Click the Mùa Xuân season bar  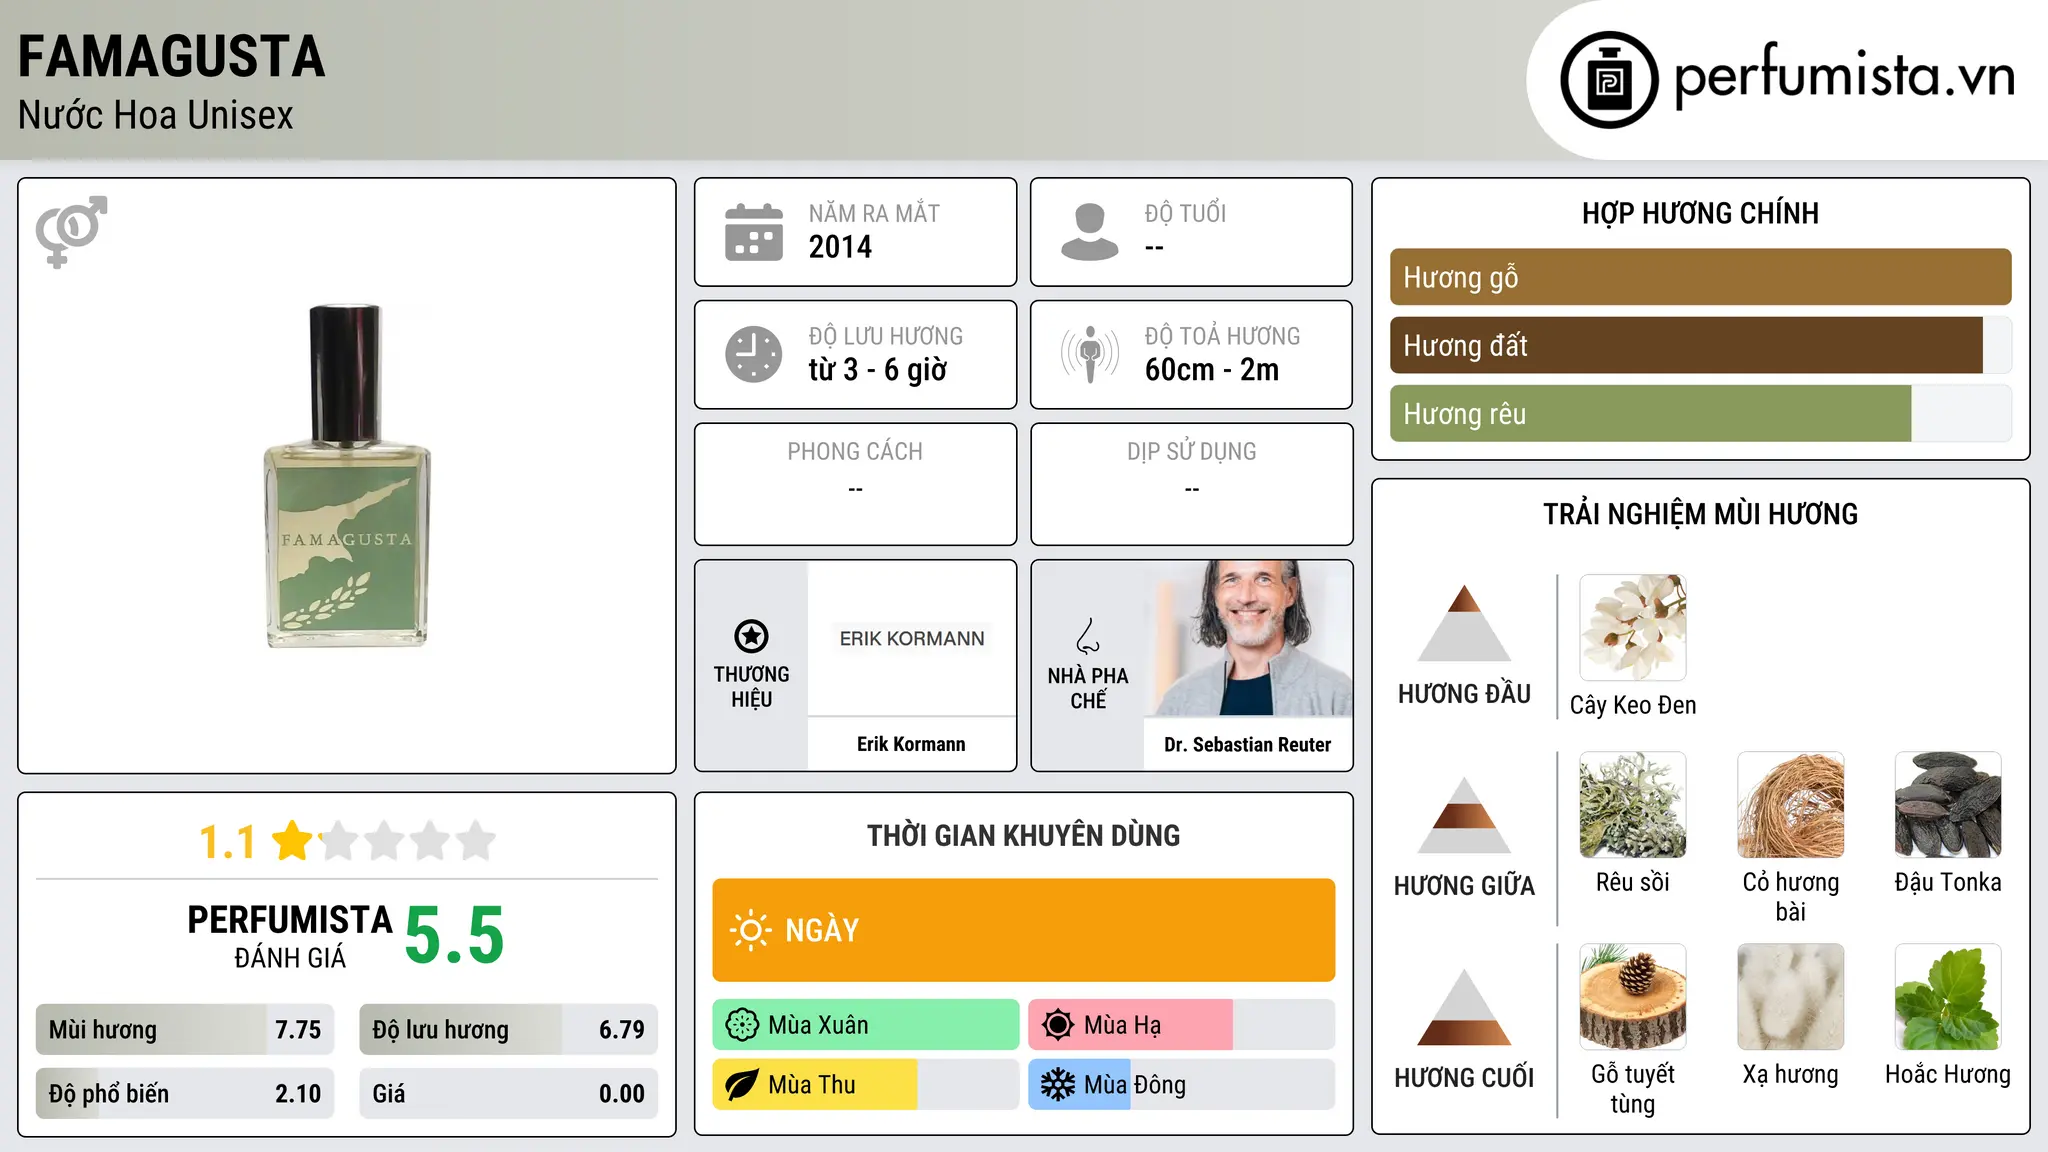coord(866,1025)
